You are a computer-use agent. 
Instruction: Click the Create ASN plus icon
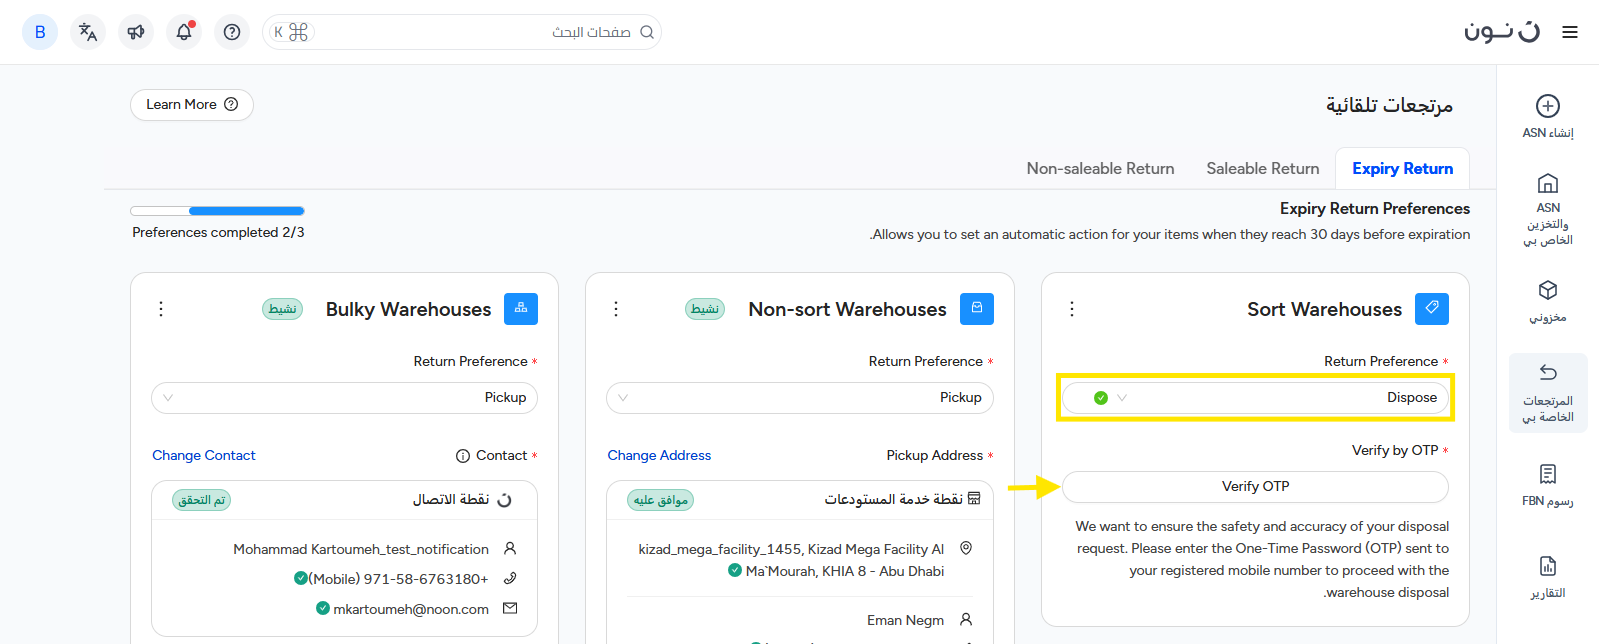[x=1547, y=106]
